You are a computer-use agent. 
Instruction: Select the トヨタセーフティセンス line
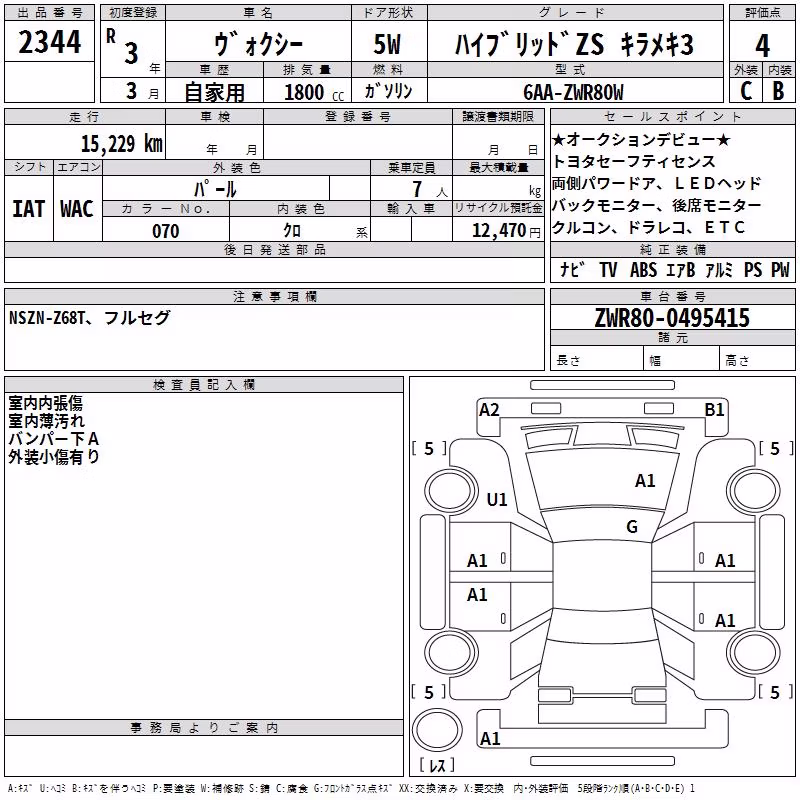click(x=634, y=161)
